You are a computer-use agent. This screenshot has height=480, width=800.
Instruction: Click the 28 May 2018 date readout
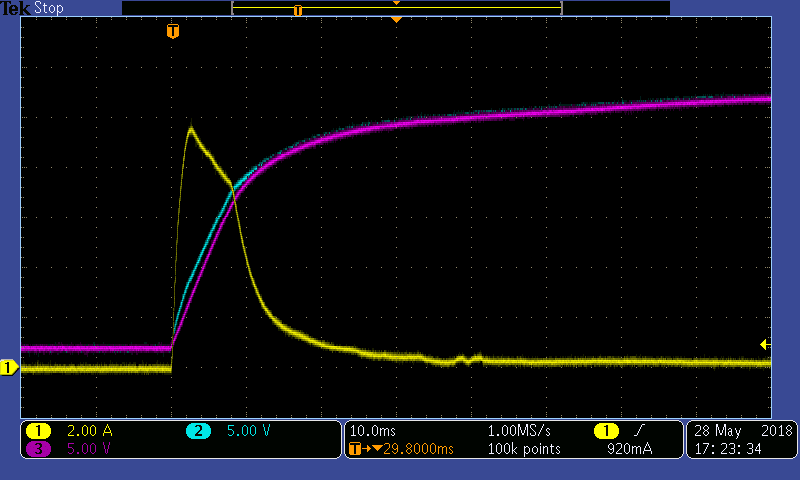(x=743, y=431)
